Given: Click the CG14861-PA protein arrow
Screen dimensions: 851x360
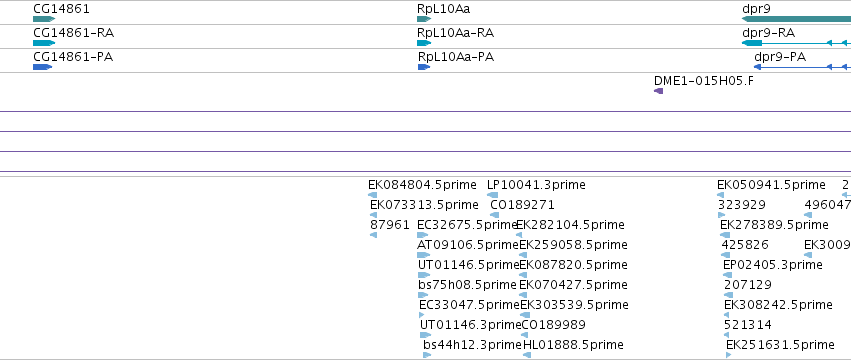Looking at the screenshot, I should (x=42, y=67).
